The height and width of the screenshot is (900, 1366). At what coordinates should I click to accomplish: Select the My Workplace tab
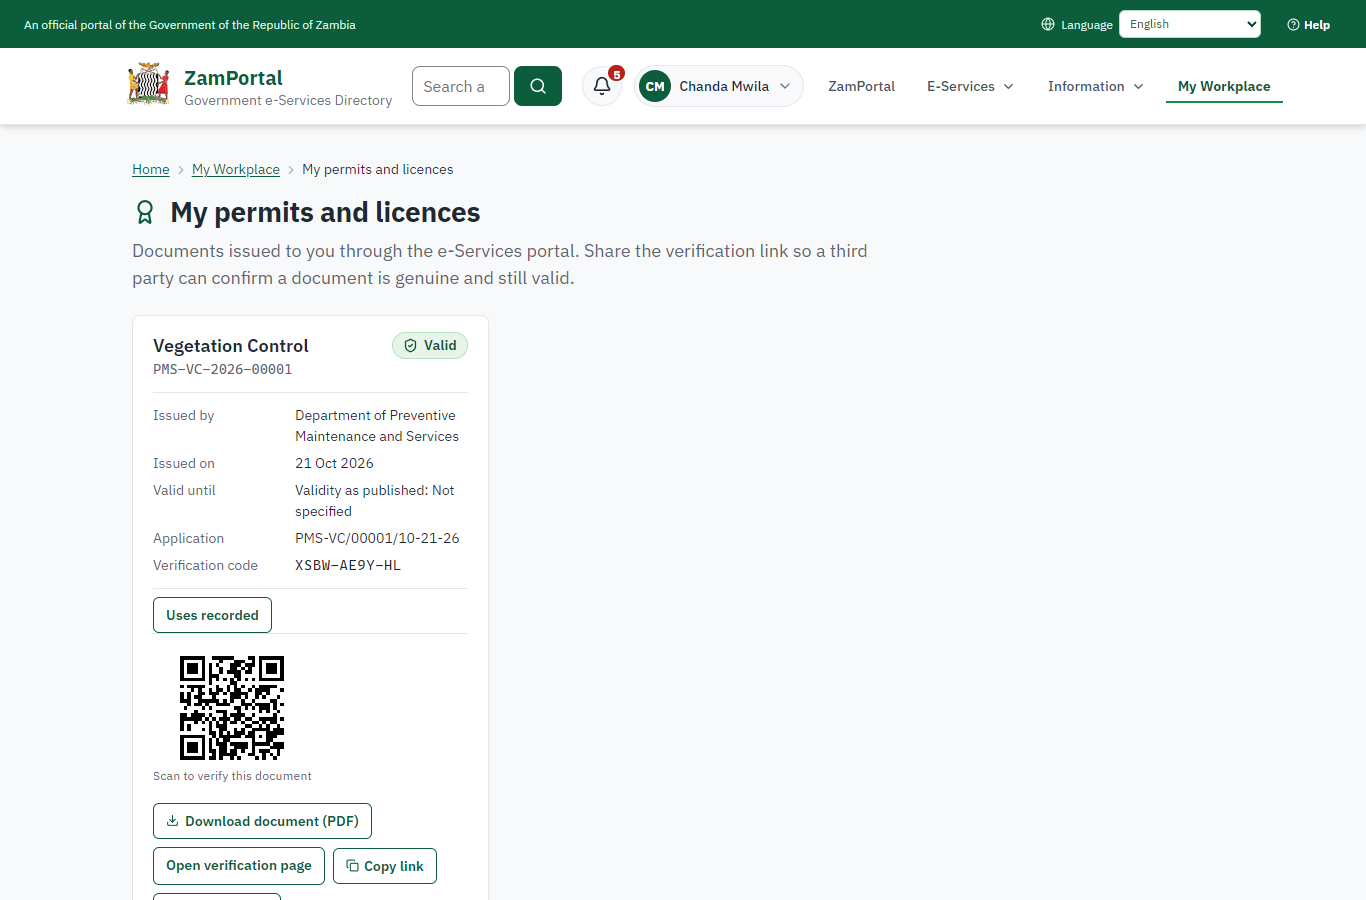(x=1224, y=86)
